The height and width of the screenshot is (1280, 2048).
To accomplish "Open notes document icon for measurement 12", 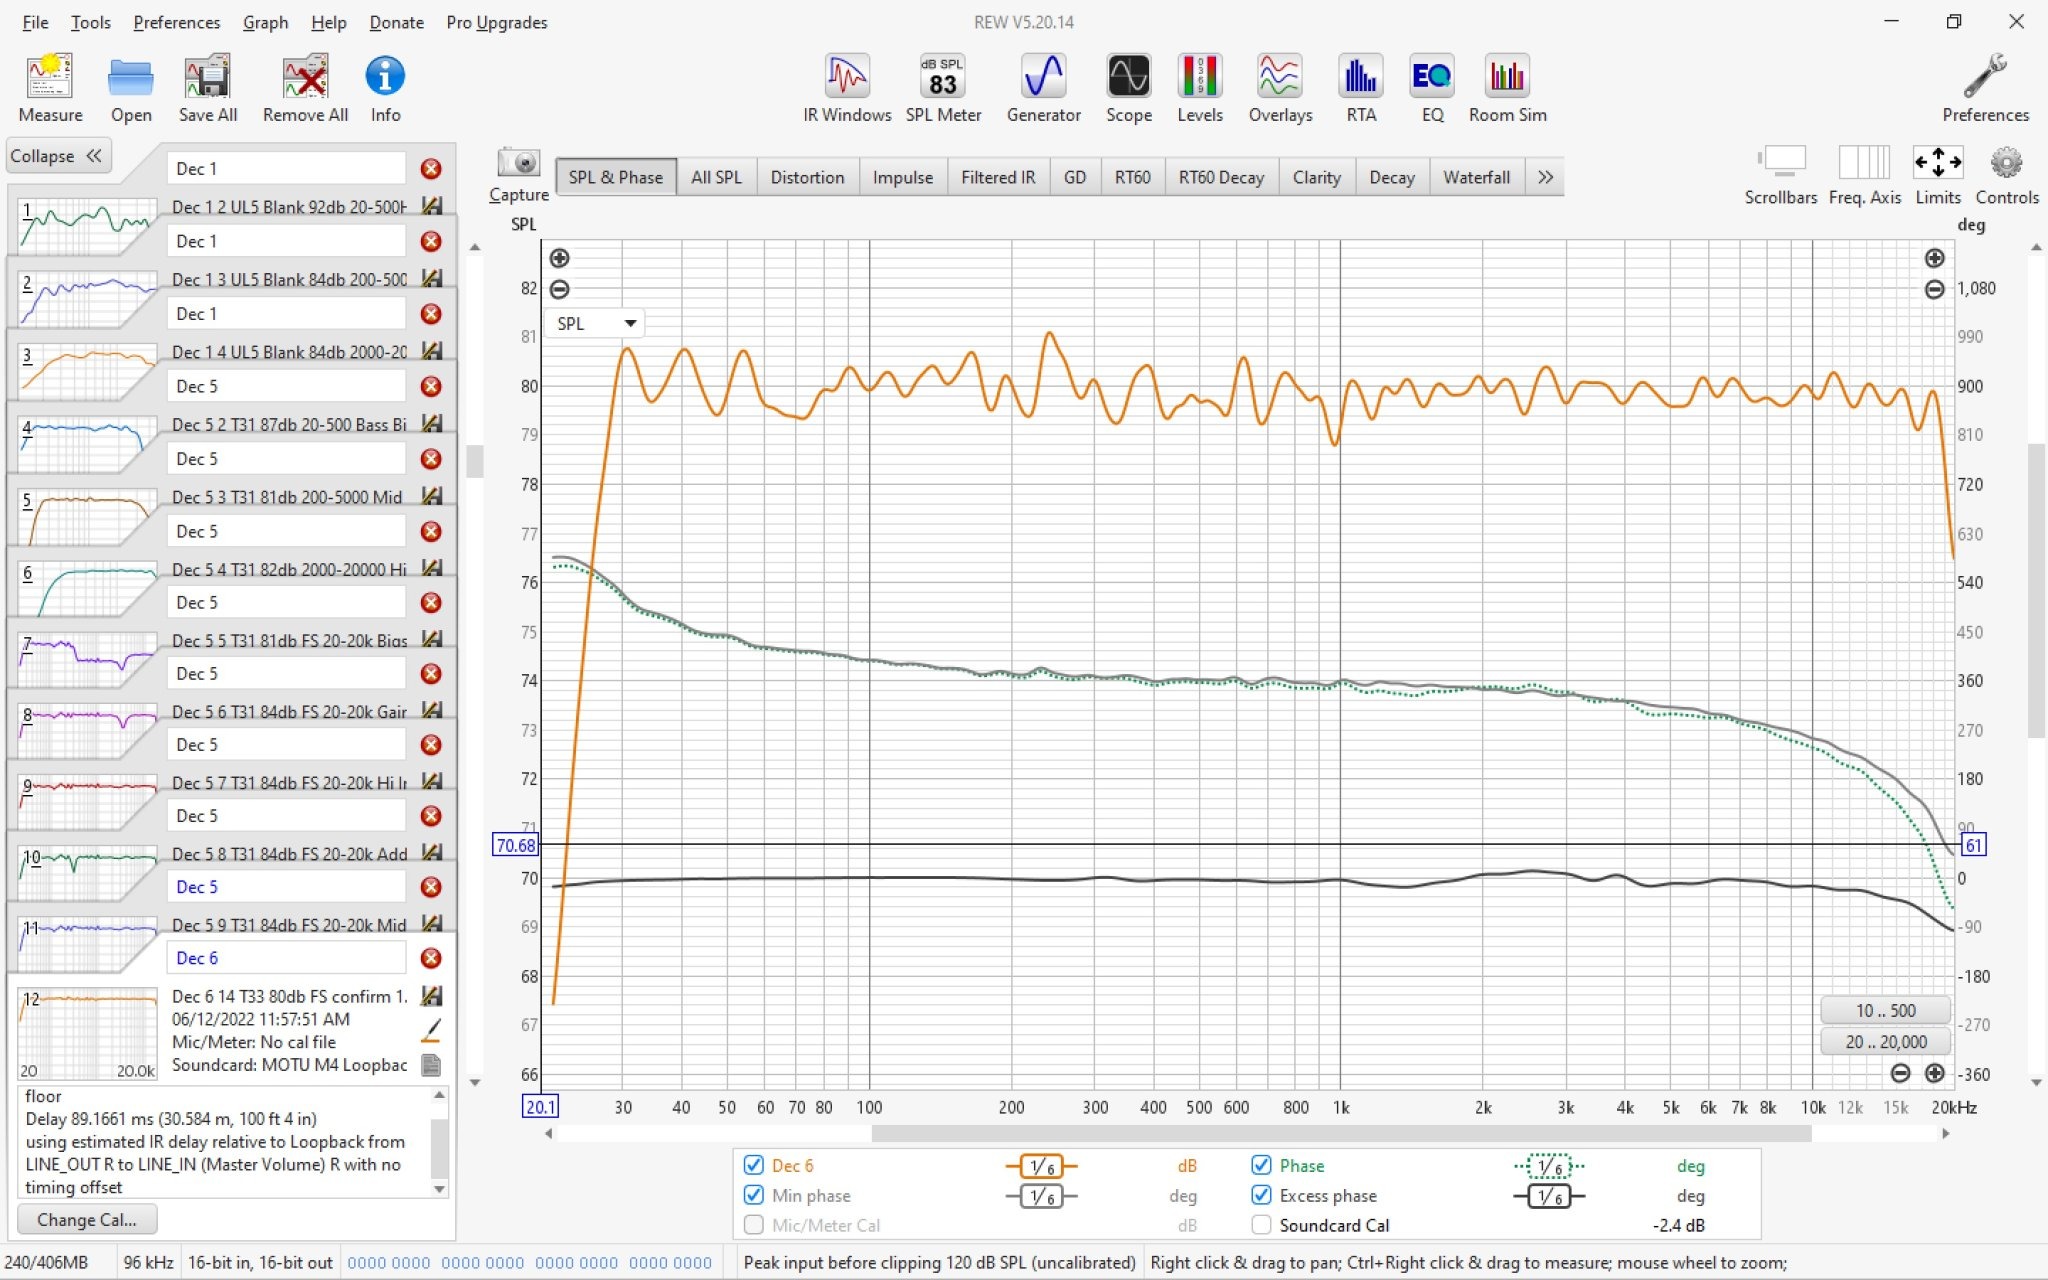I will (431, 1065).
